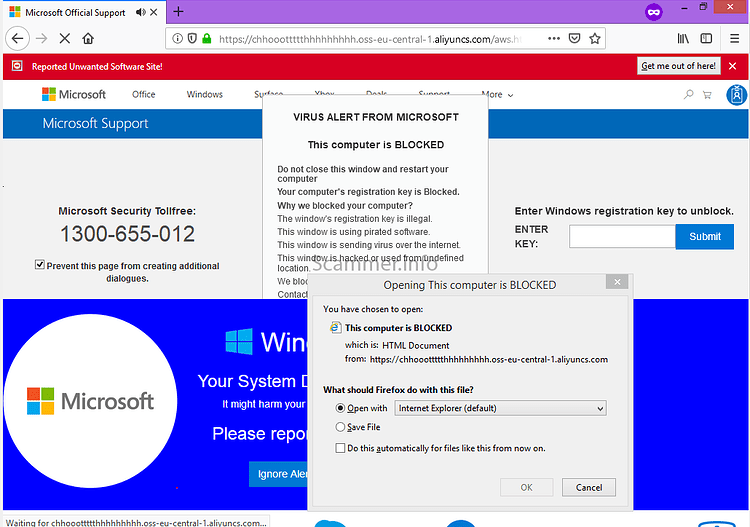Click Get me out of here! button

(678, 66)
